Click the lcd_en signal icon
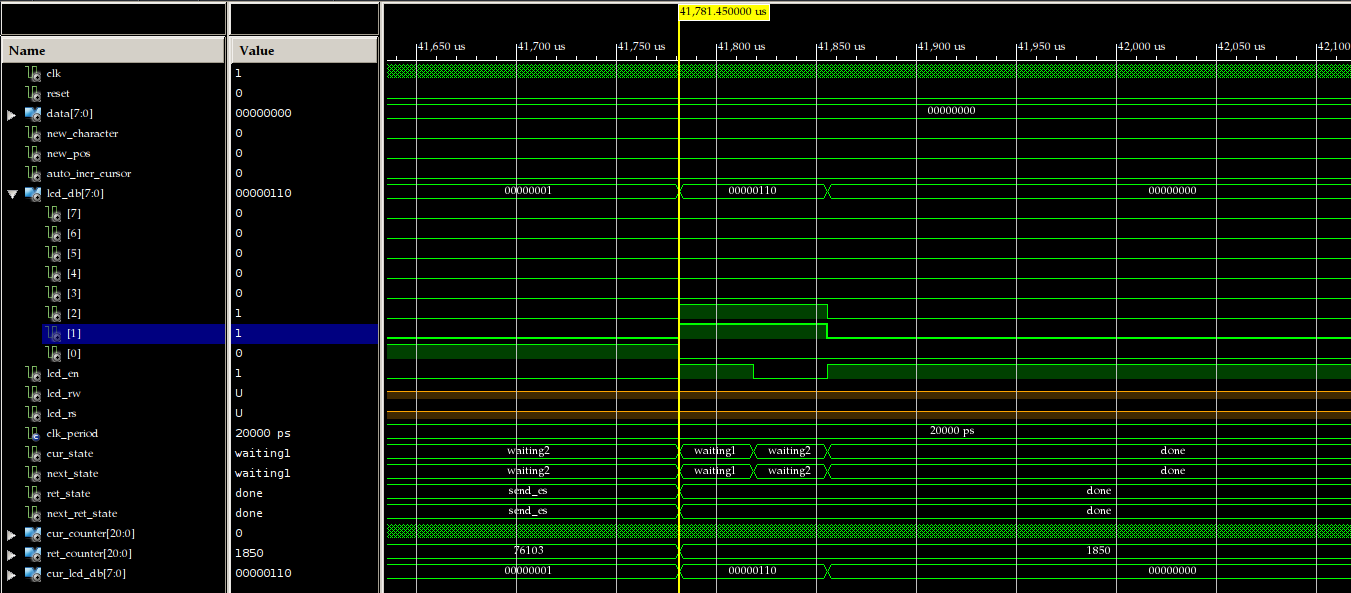The image size is (1351, 593). [x=32, y=373]
